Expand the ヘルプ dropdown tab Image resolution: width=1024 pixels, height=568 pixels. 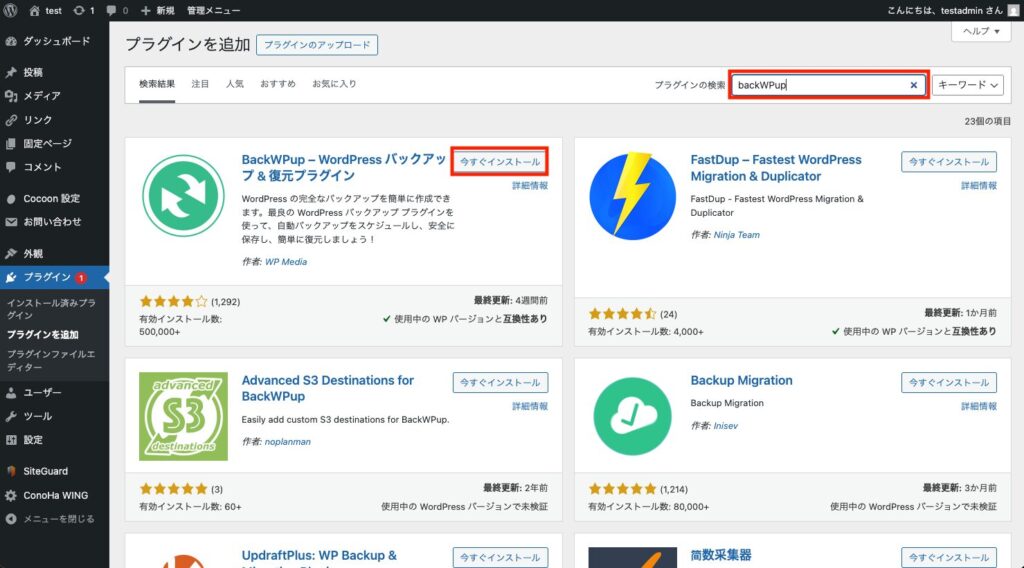pos(981,31)
